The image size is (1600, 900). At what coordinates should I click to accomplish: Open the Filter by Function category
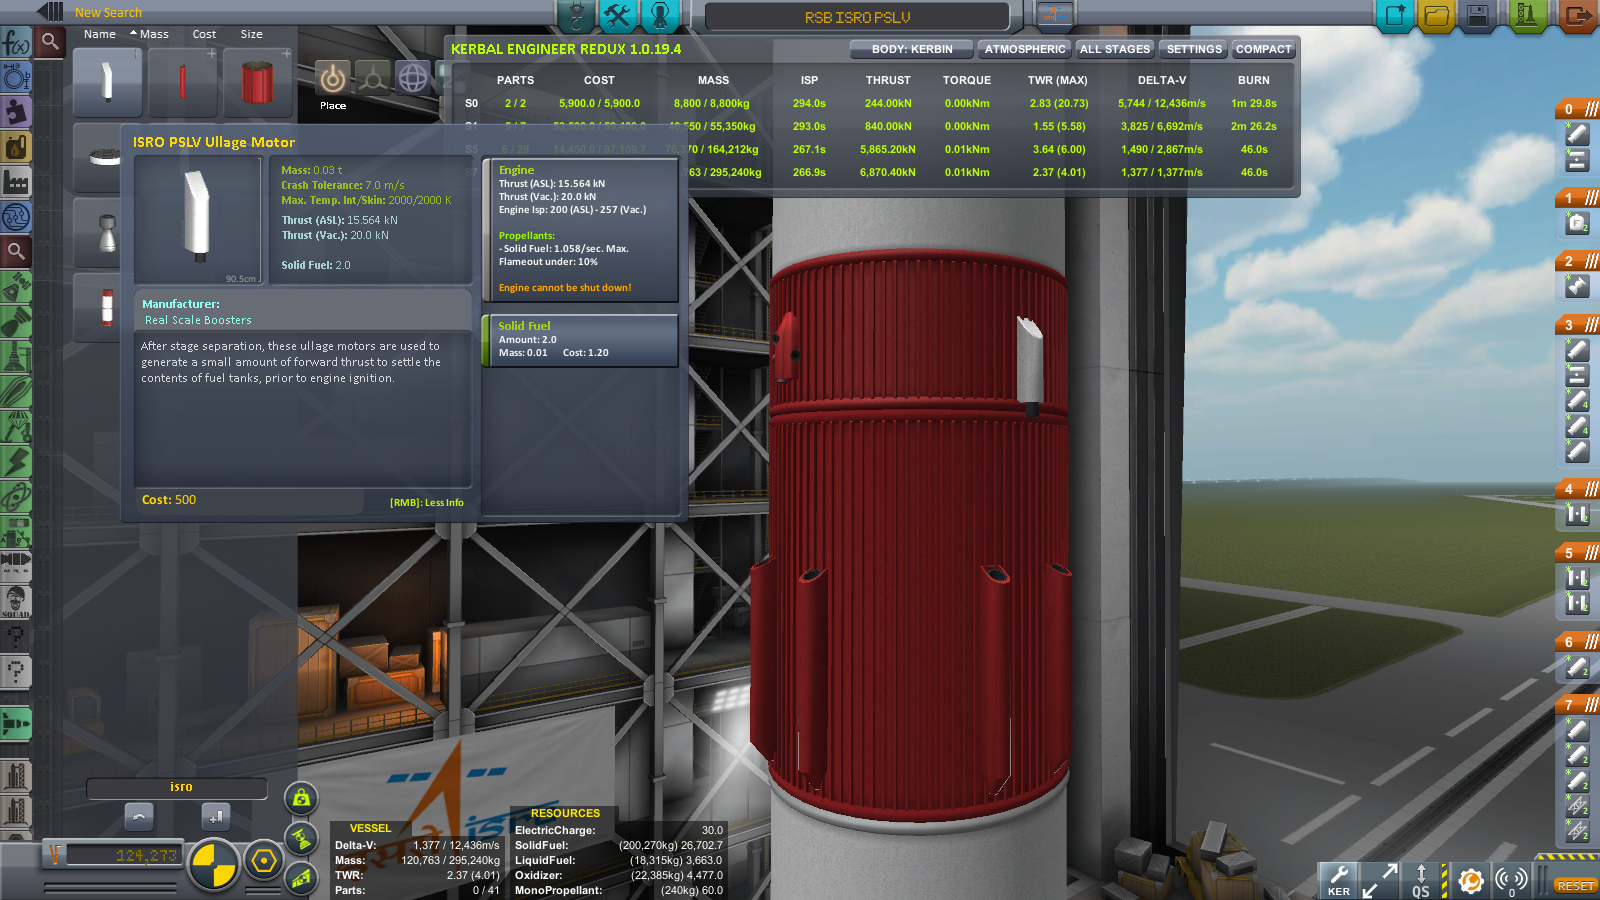[16, 43]
